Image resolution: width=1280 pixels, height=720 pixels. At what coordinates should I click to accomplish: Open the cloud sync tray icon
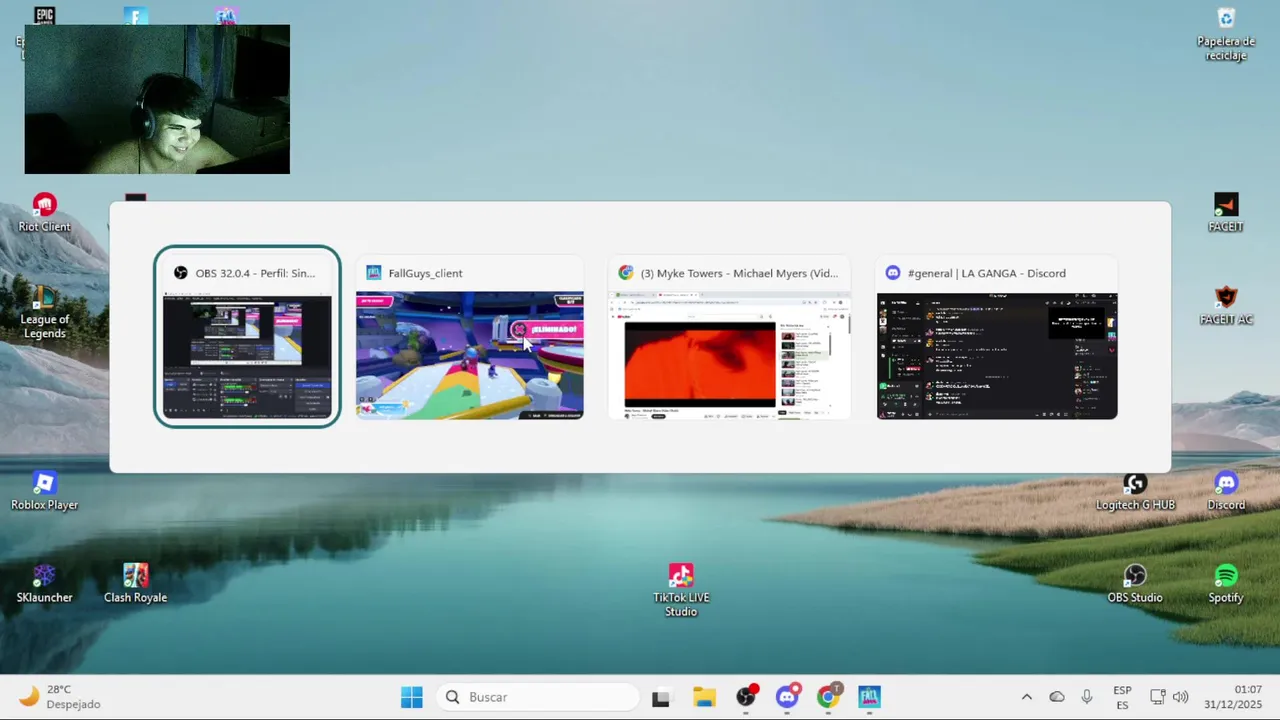point(1057,697)
